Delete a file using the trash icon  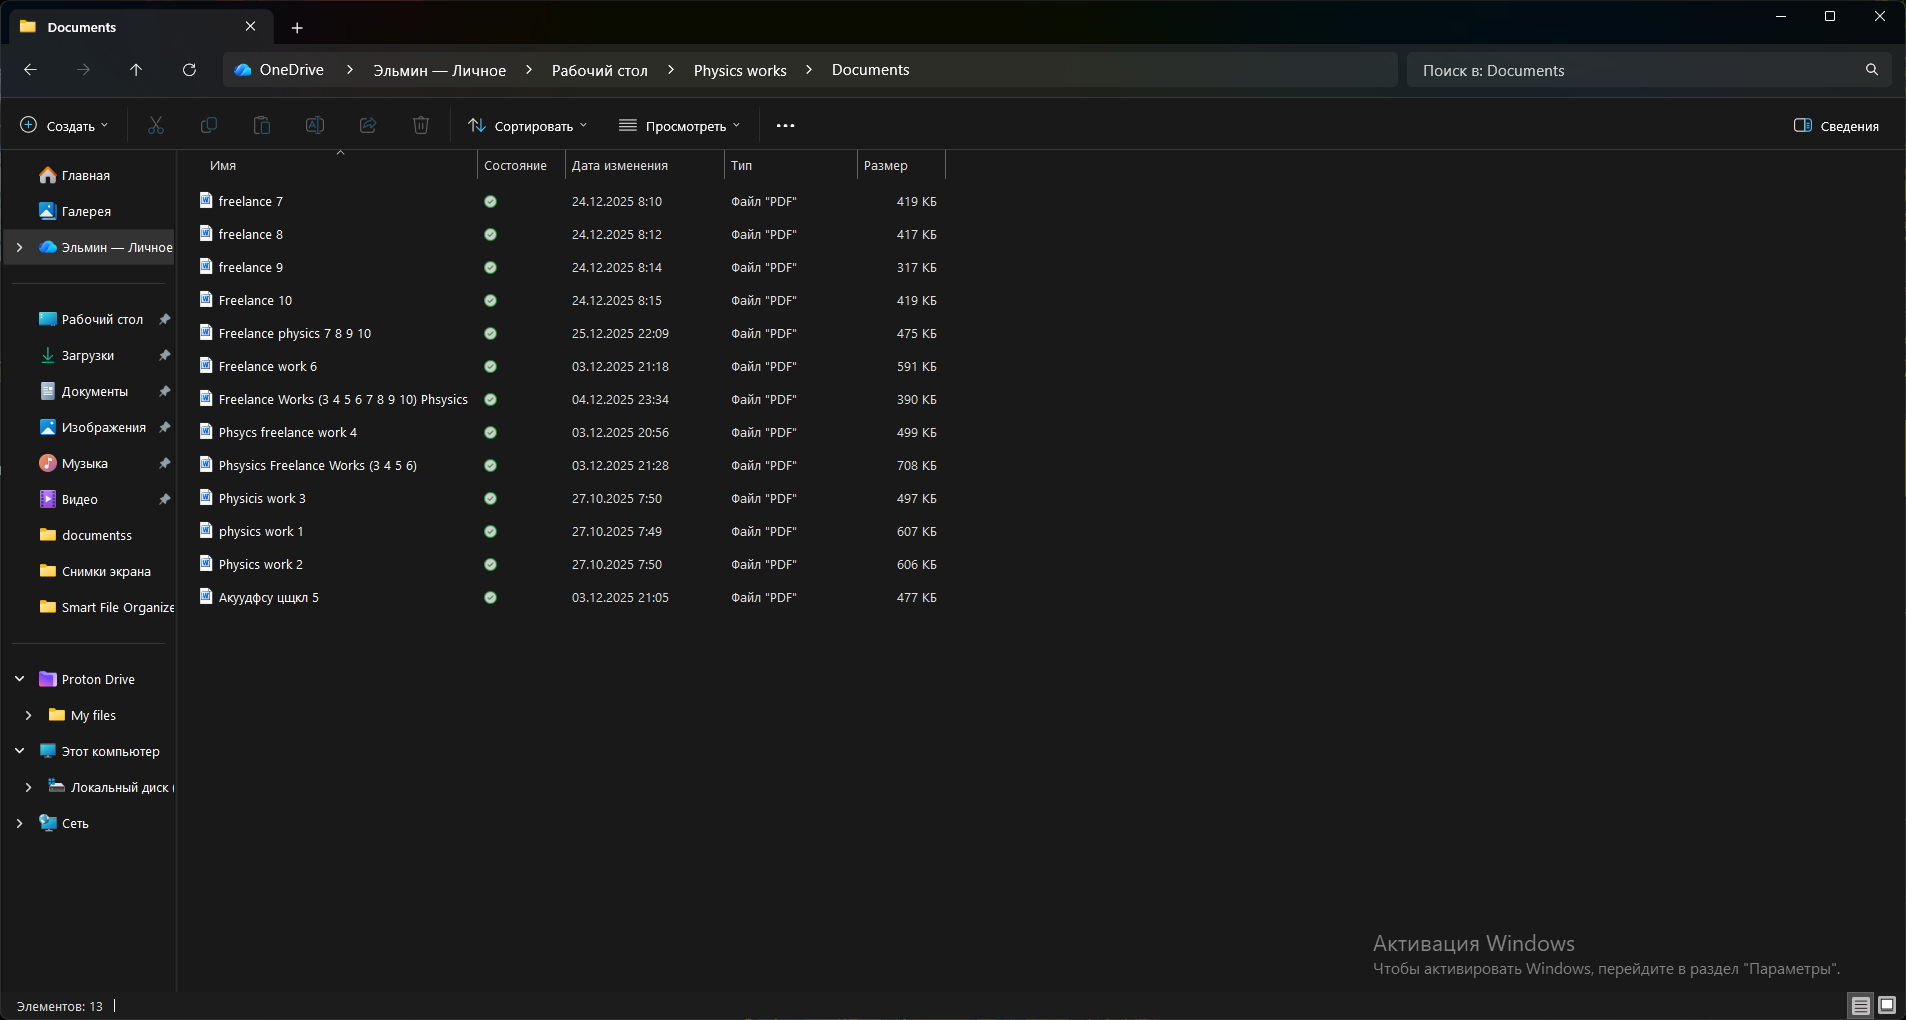[420, 125]
